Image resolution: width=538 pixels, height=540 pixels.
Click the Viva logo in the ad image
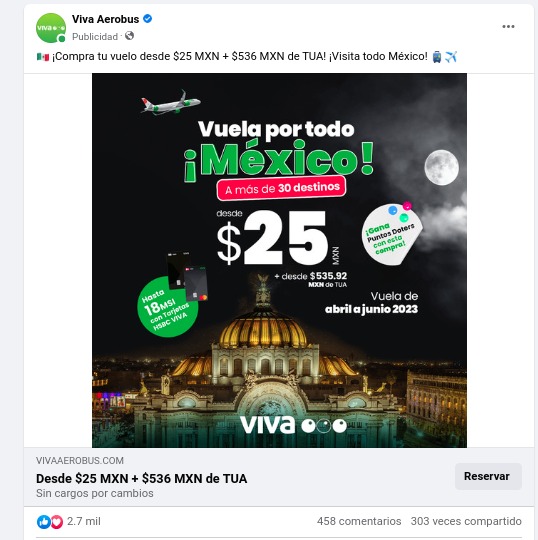[293, 425]
